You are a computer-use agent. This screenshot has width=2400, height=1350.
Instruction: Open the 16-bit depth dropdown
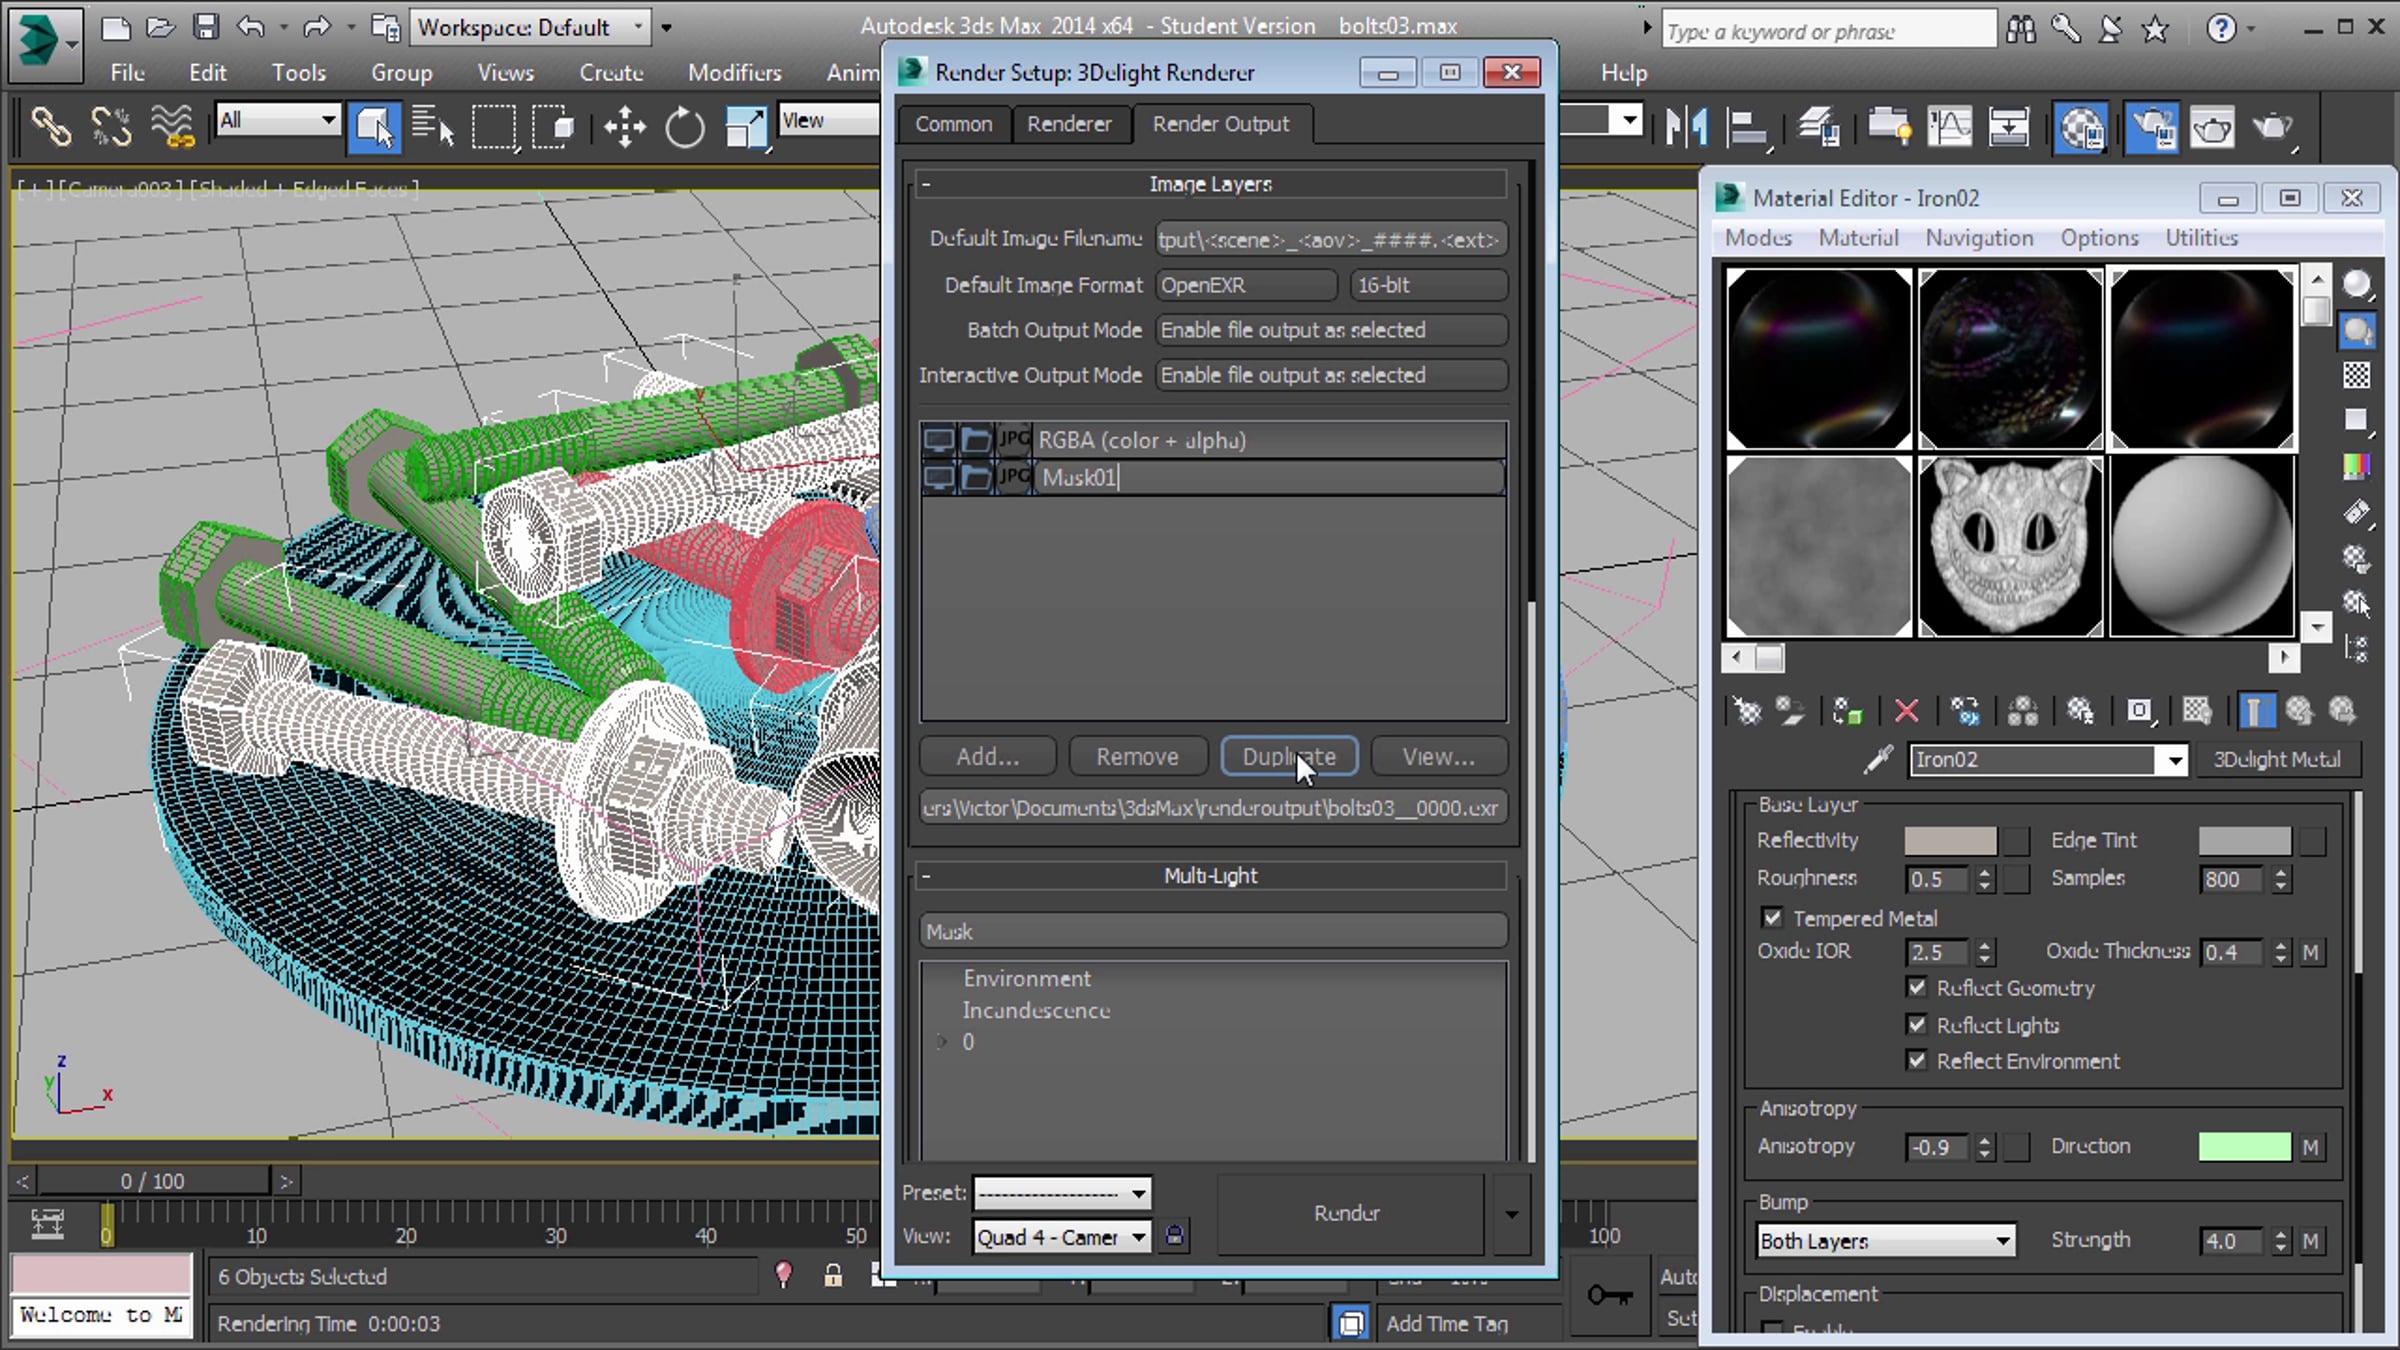tap(1429, 285)
